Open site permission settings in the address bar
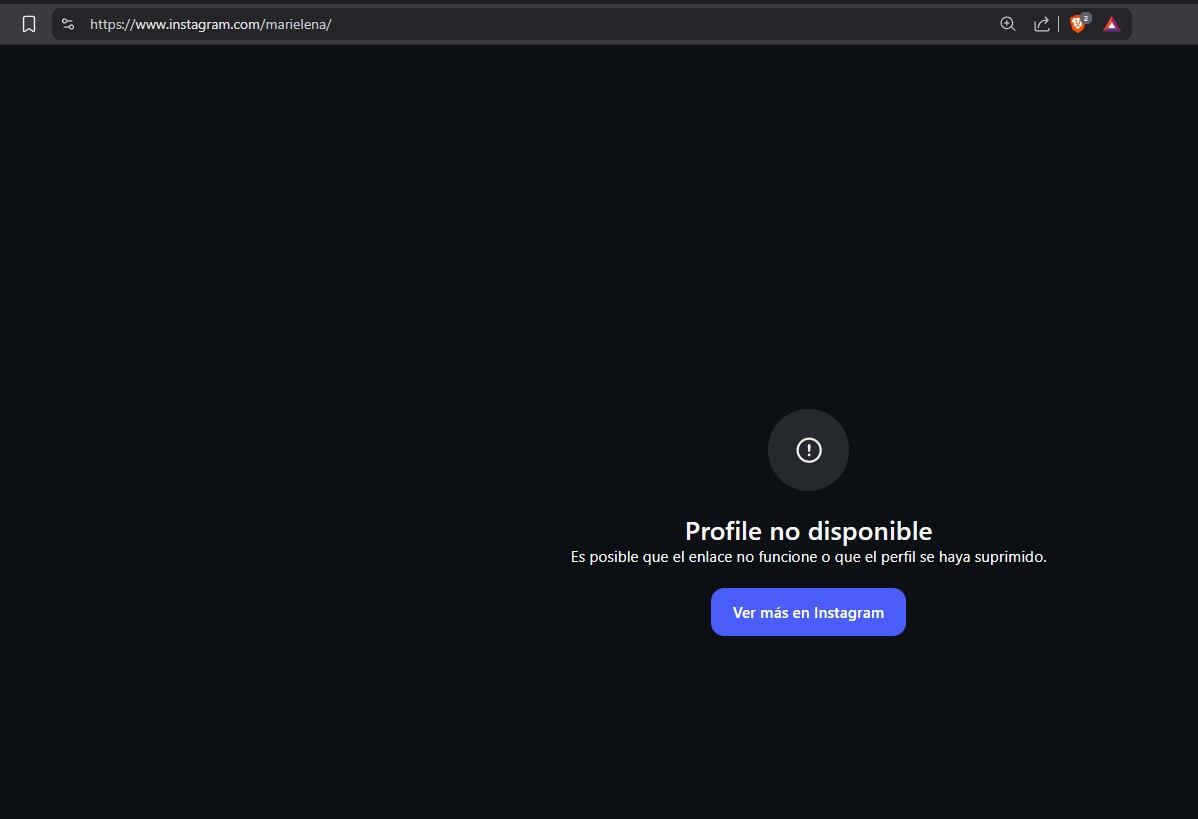The image size is (1198, 819). 67,23
